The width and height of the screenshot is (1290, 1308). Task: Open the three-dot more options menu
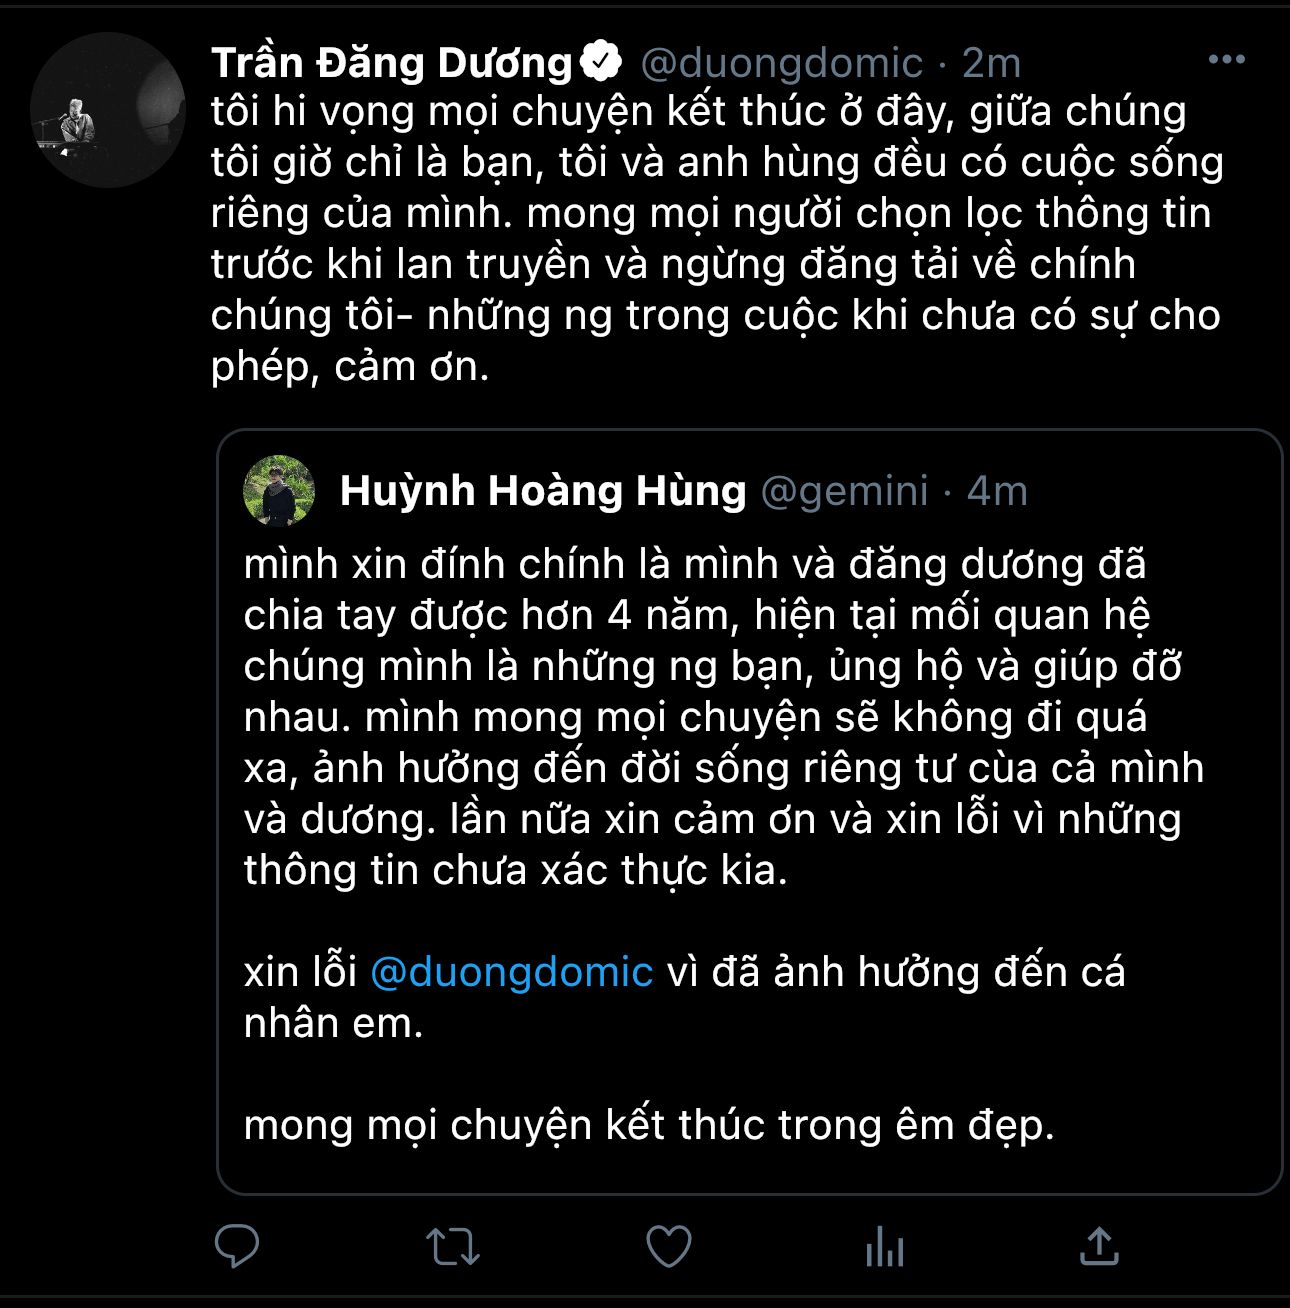[1226, 60]
